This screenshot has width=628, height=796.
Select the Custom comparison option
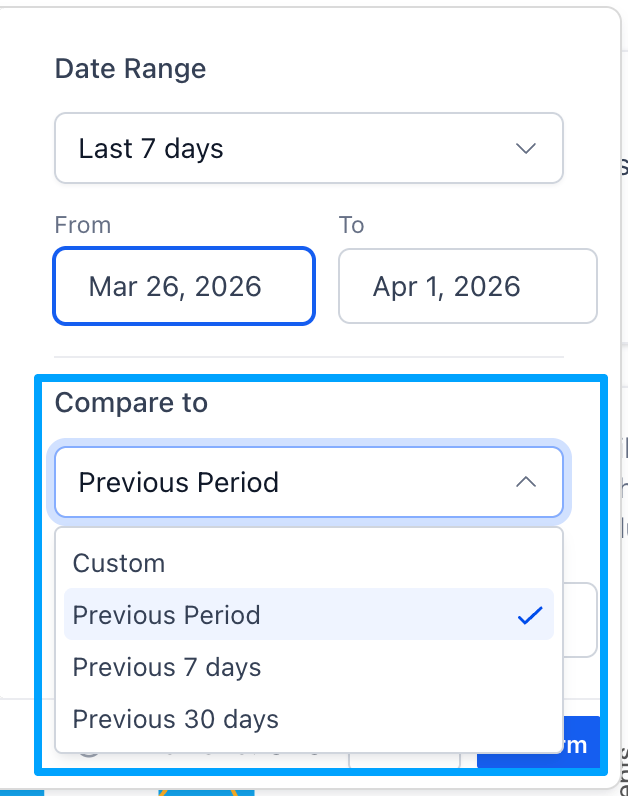click(119, 563)
